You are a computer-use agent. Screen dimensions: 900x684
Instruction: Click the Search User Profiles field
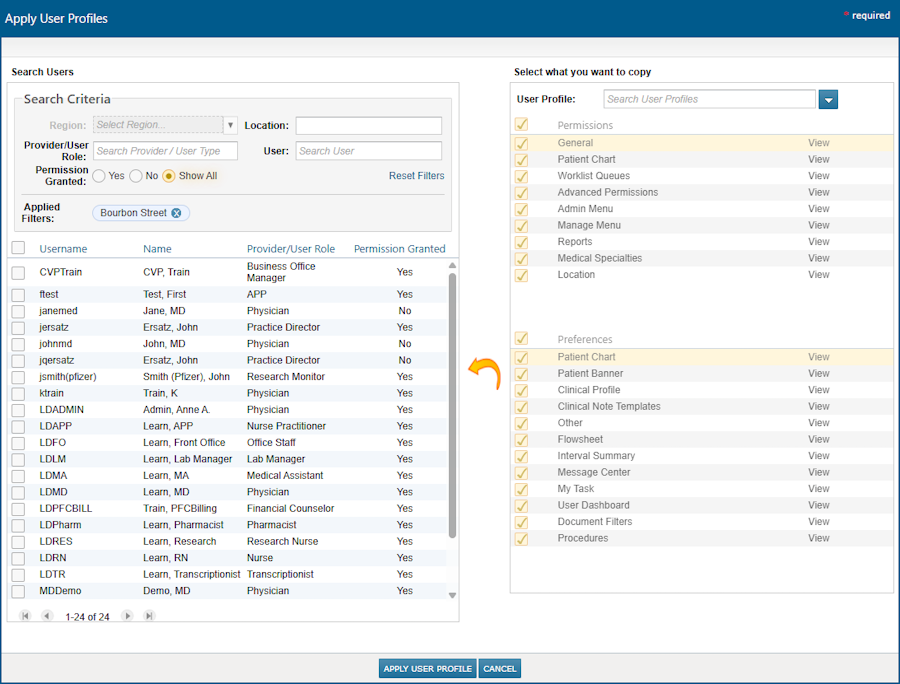[x=709, y=99]
